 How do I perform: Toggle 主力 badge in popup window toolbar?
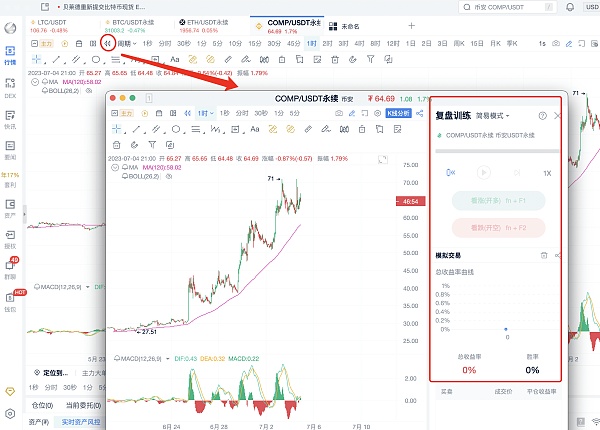pyautogui.click(x=127, y=113)
